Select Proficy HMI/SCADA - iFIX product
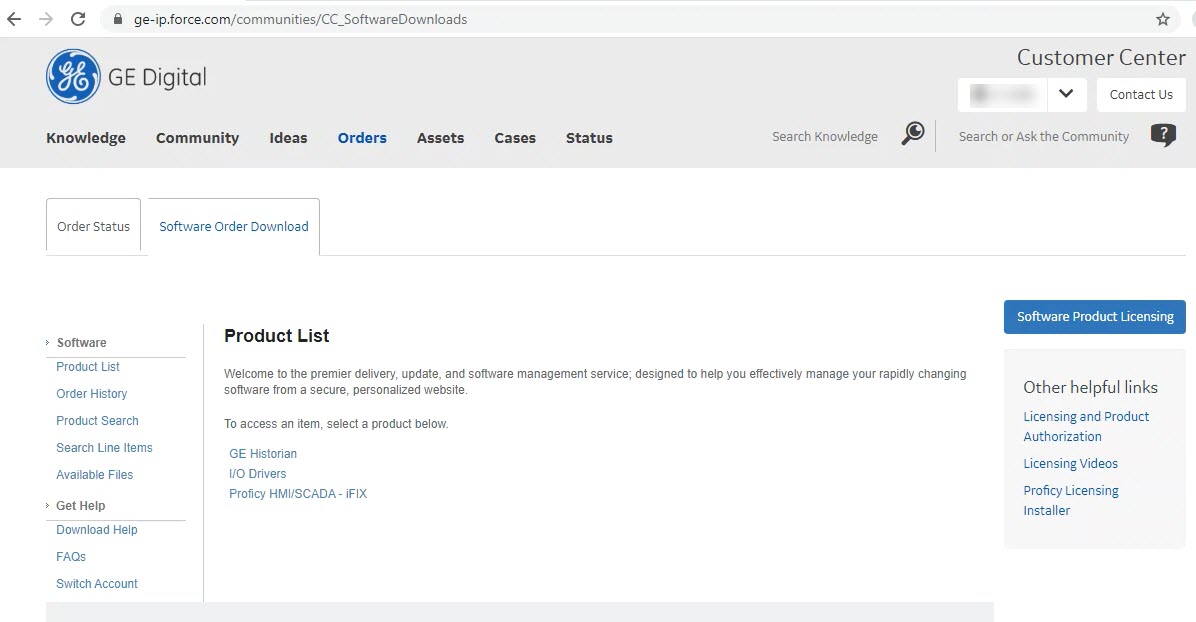Image resolution: width=1196 pixels, height=622 pixels. (x=298, y=494)
